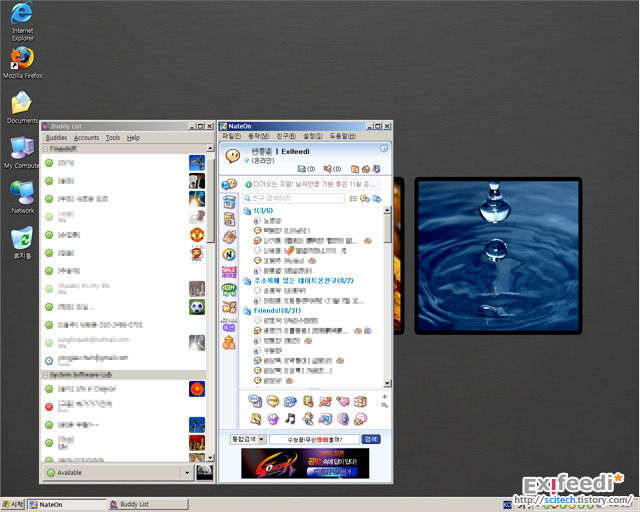
Task: Click the NateOn profile smiley emoticon
Action: pyautogui.click(x=233, y=156)
